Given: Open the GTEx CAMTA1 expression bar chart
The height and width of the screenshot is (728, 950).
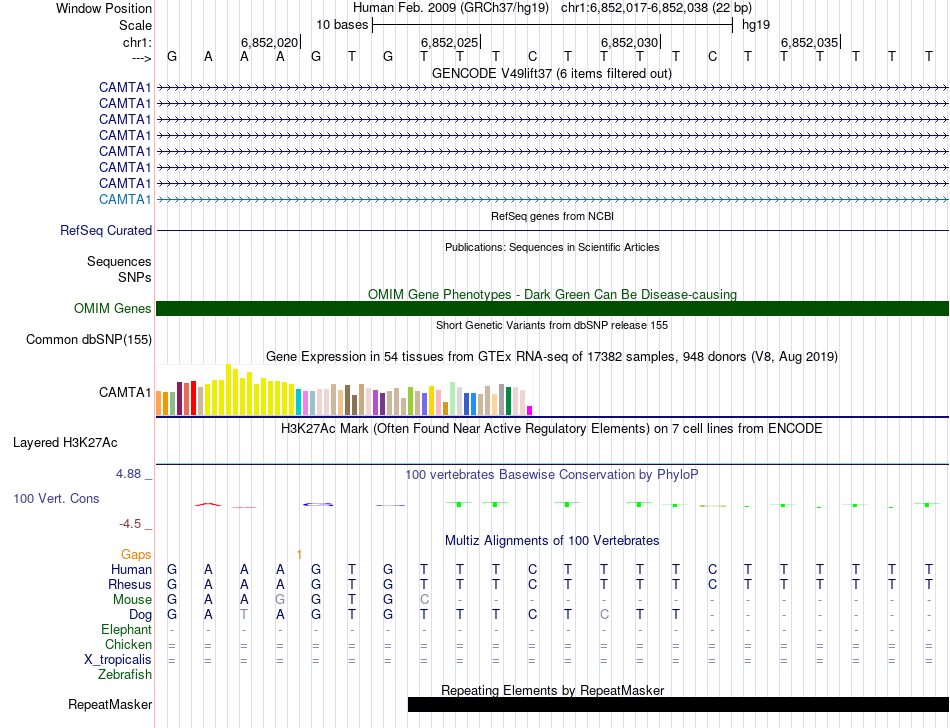Looking at the screenshot, I should click(x=345, y=399).
